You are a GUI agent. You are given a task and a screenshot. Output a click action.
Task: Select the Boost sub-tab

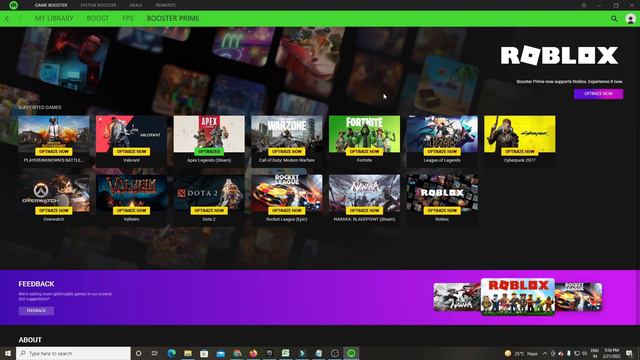98,18
